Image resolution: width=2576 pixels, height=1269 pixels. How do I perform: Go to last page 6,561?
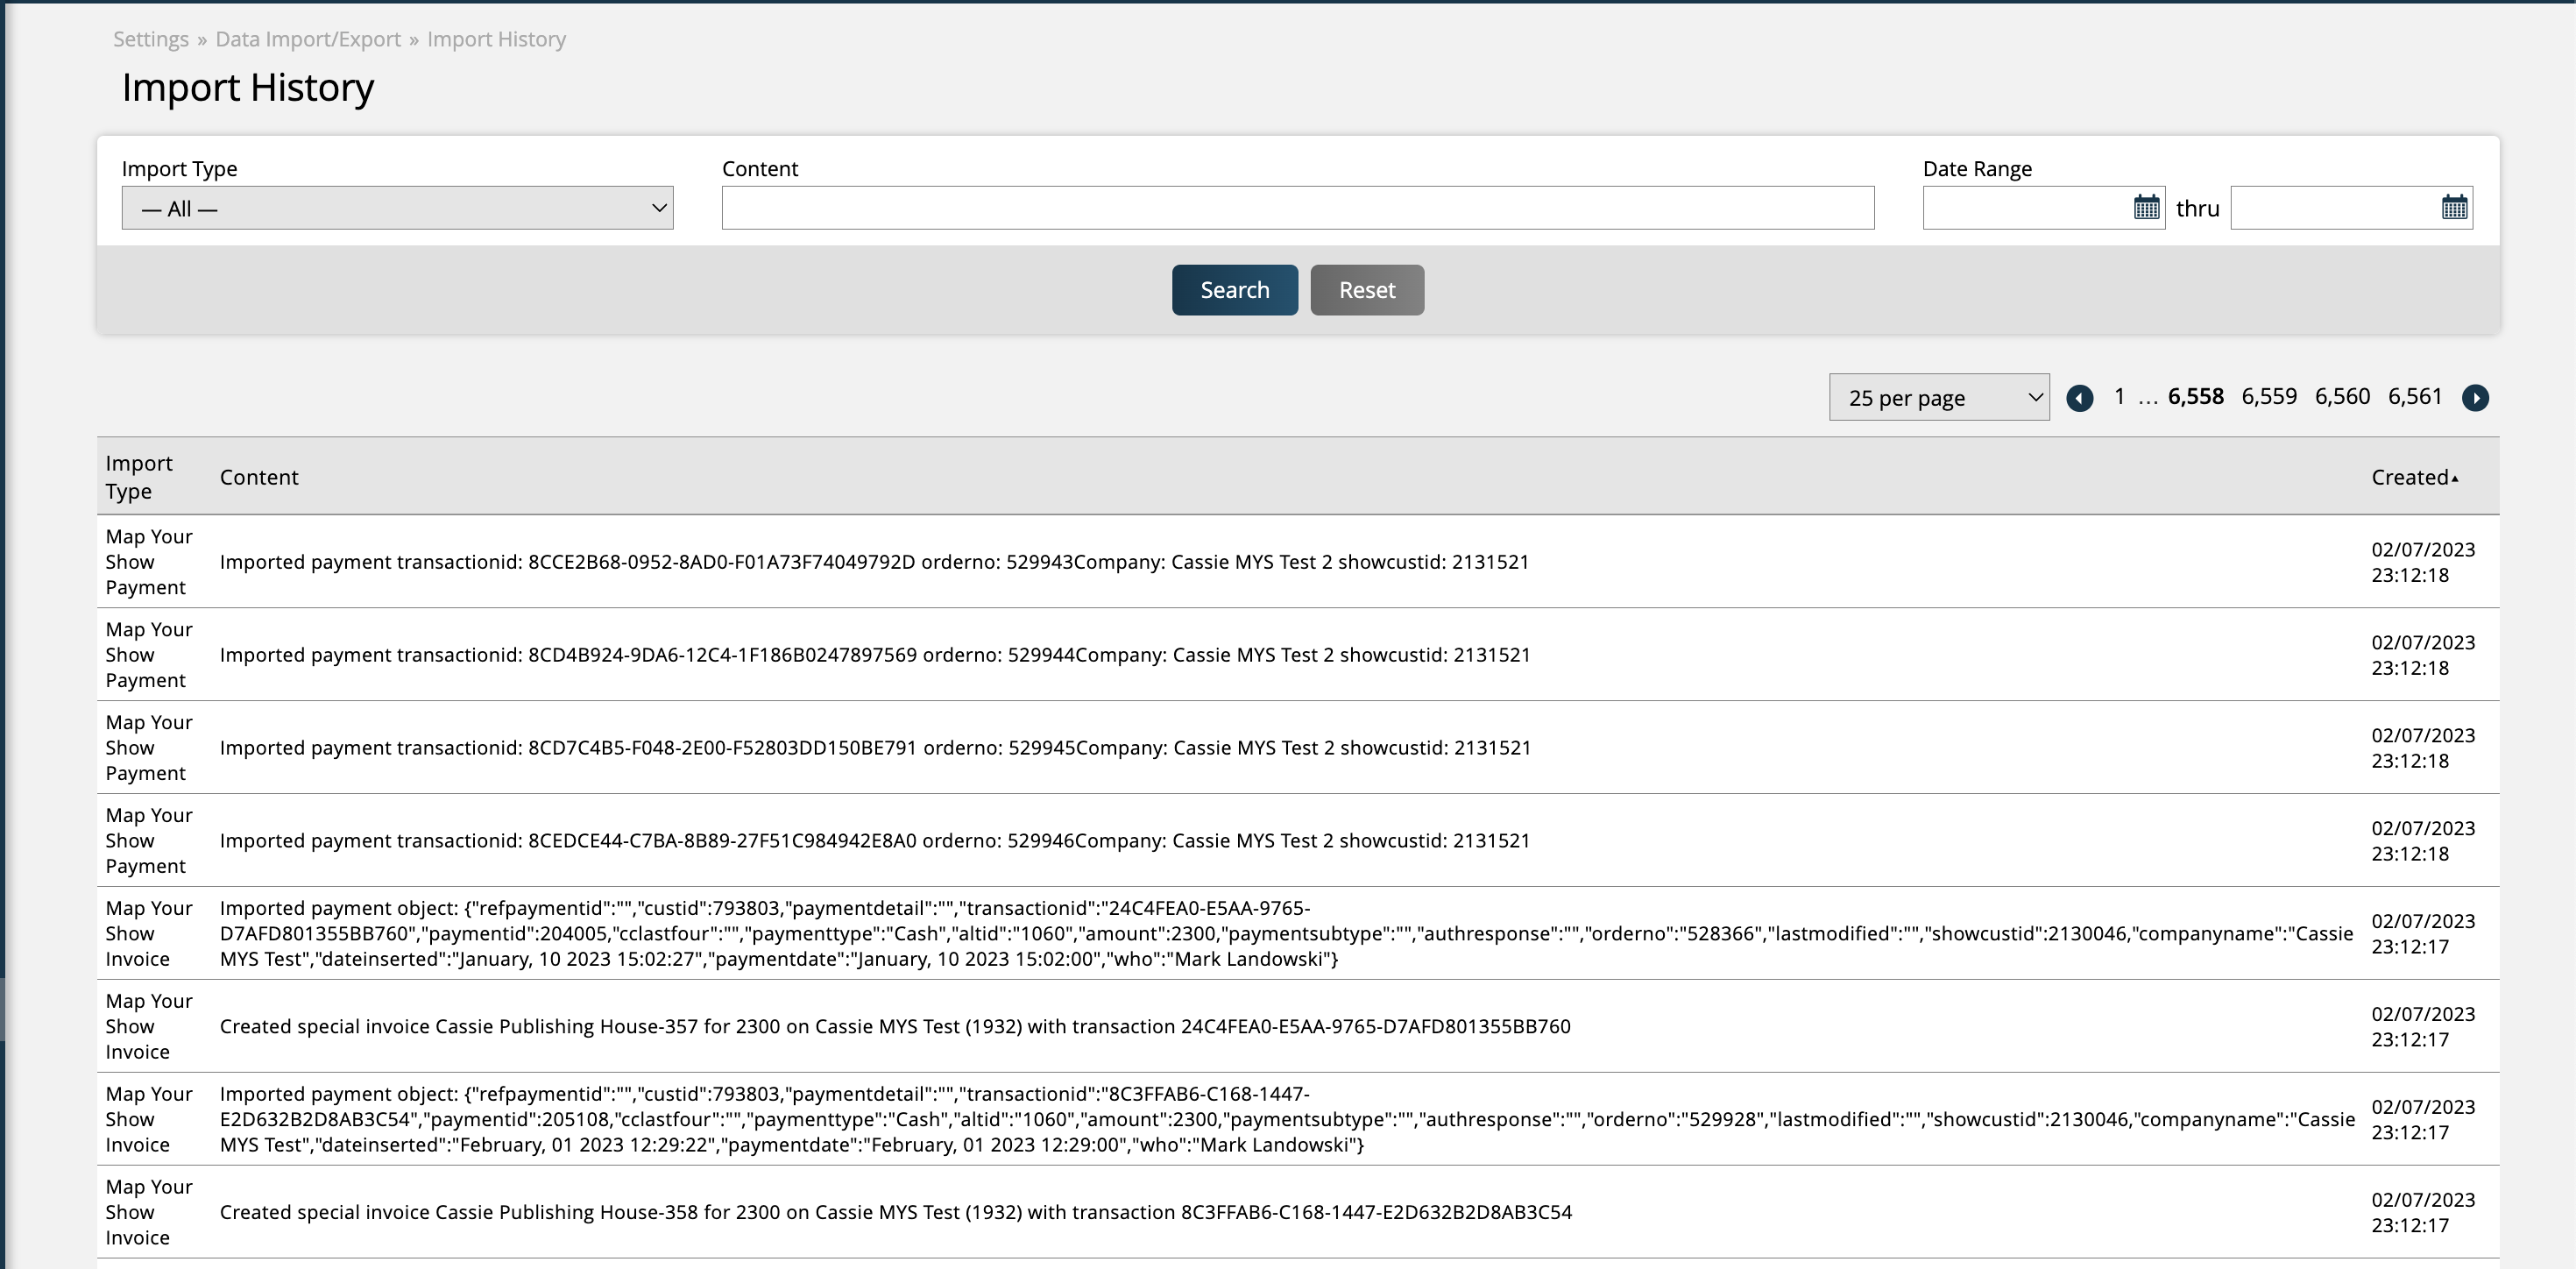[2414, 397]
